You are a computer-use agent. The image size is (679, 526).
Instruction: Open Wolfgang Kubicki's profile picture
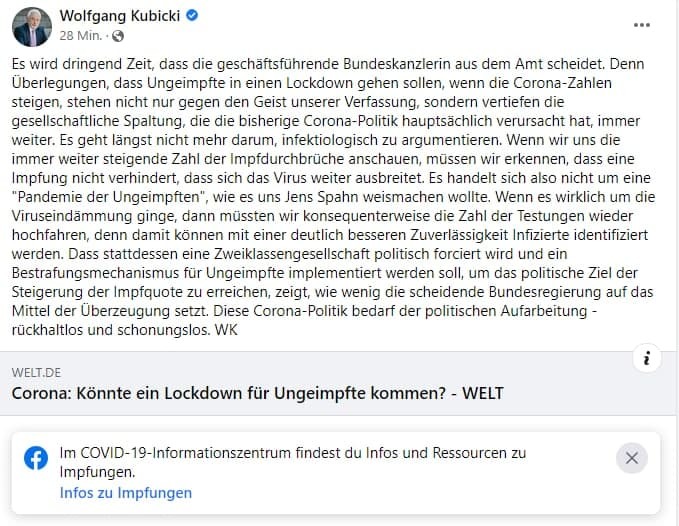coord(32,27)
